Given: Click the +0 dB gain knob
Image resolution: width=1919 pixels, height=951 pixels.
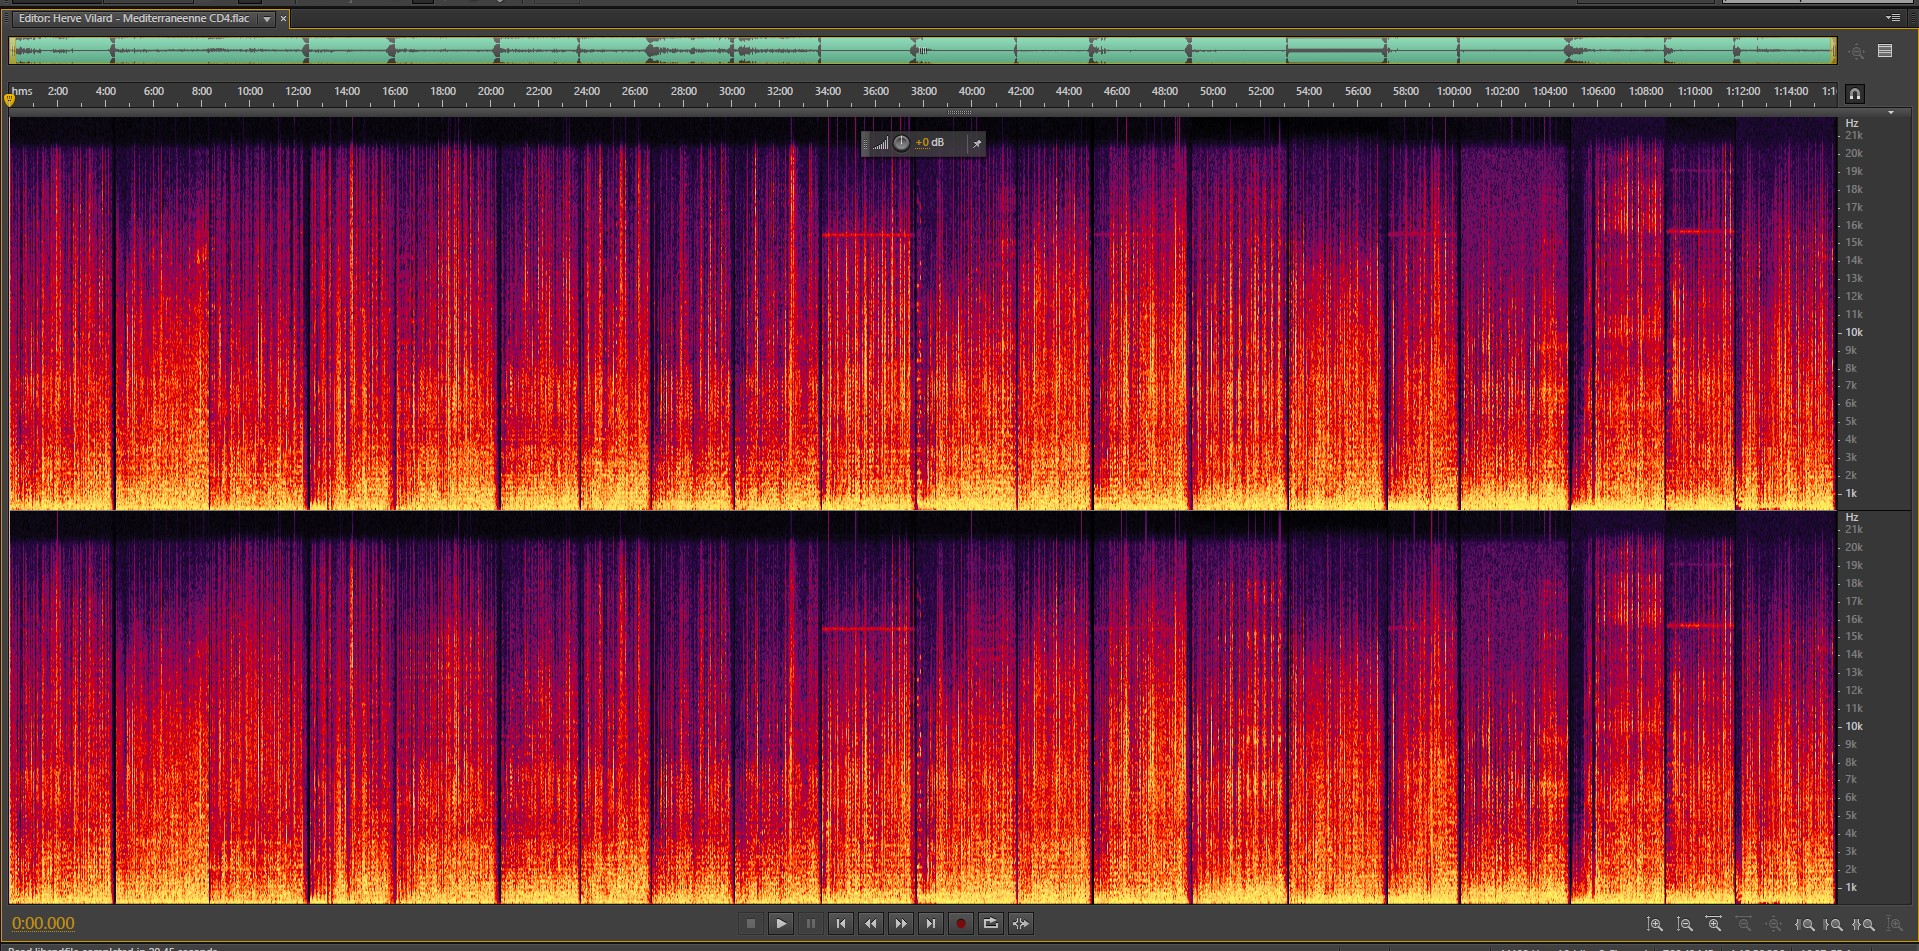Looking at the screenshot, I should (901, 143).
